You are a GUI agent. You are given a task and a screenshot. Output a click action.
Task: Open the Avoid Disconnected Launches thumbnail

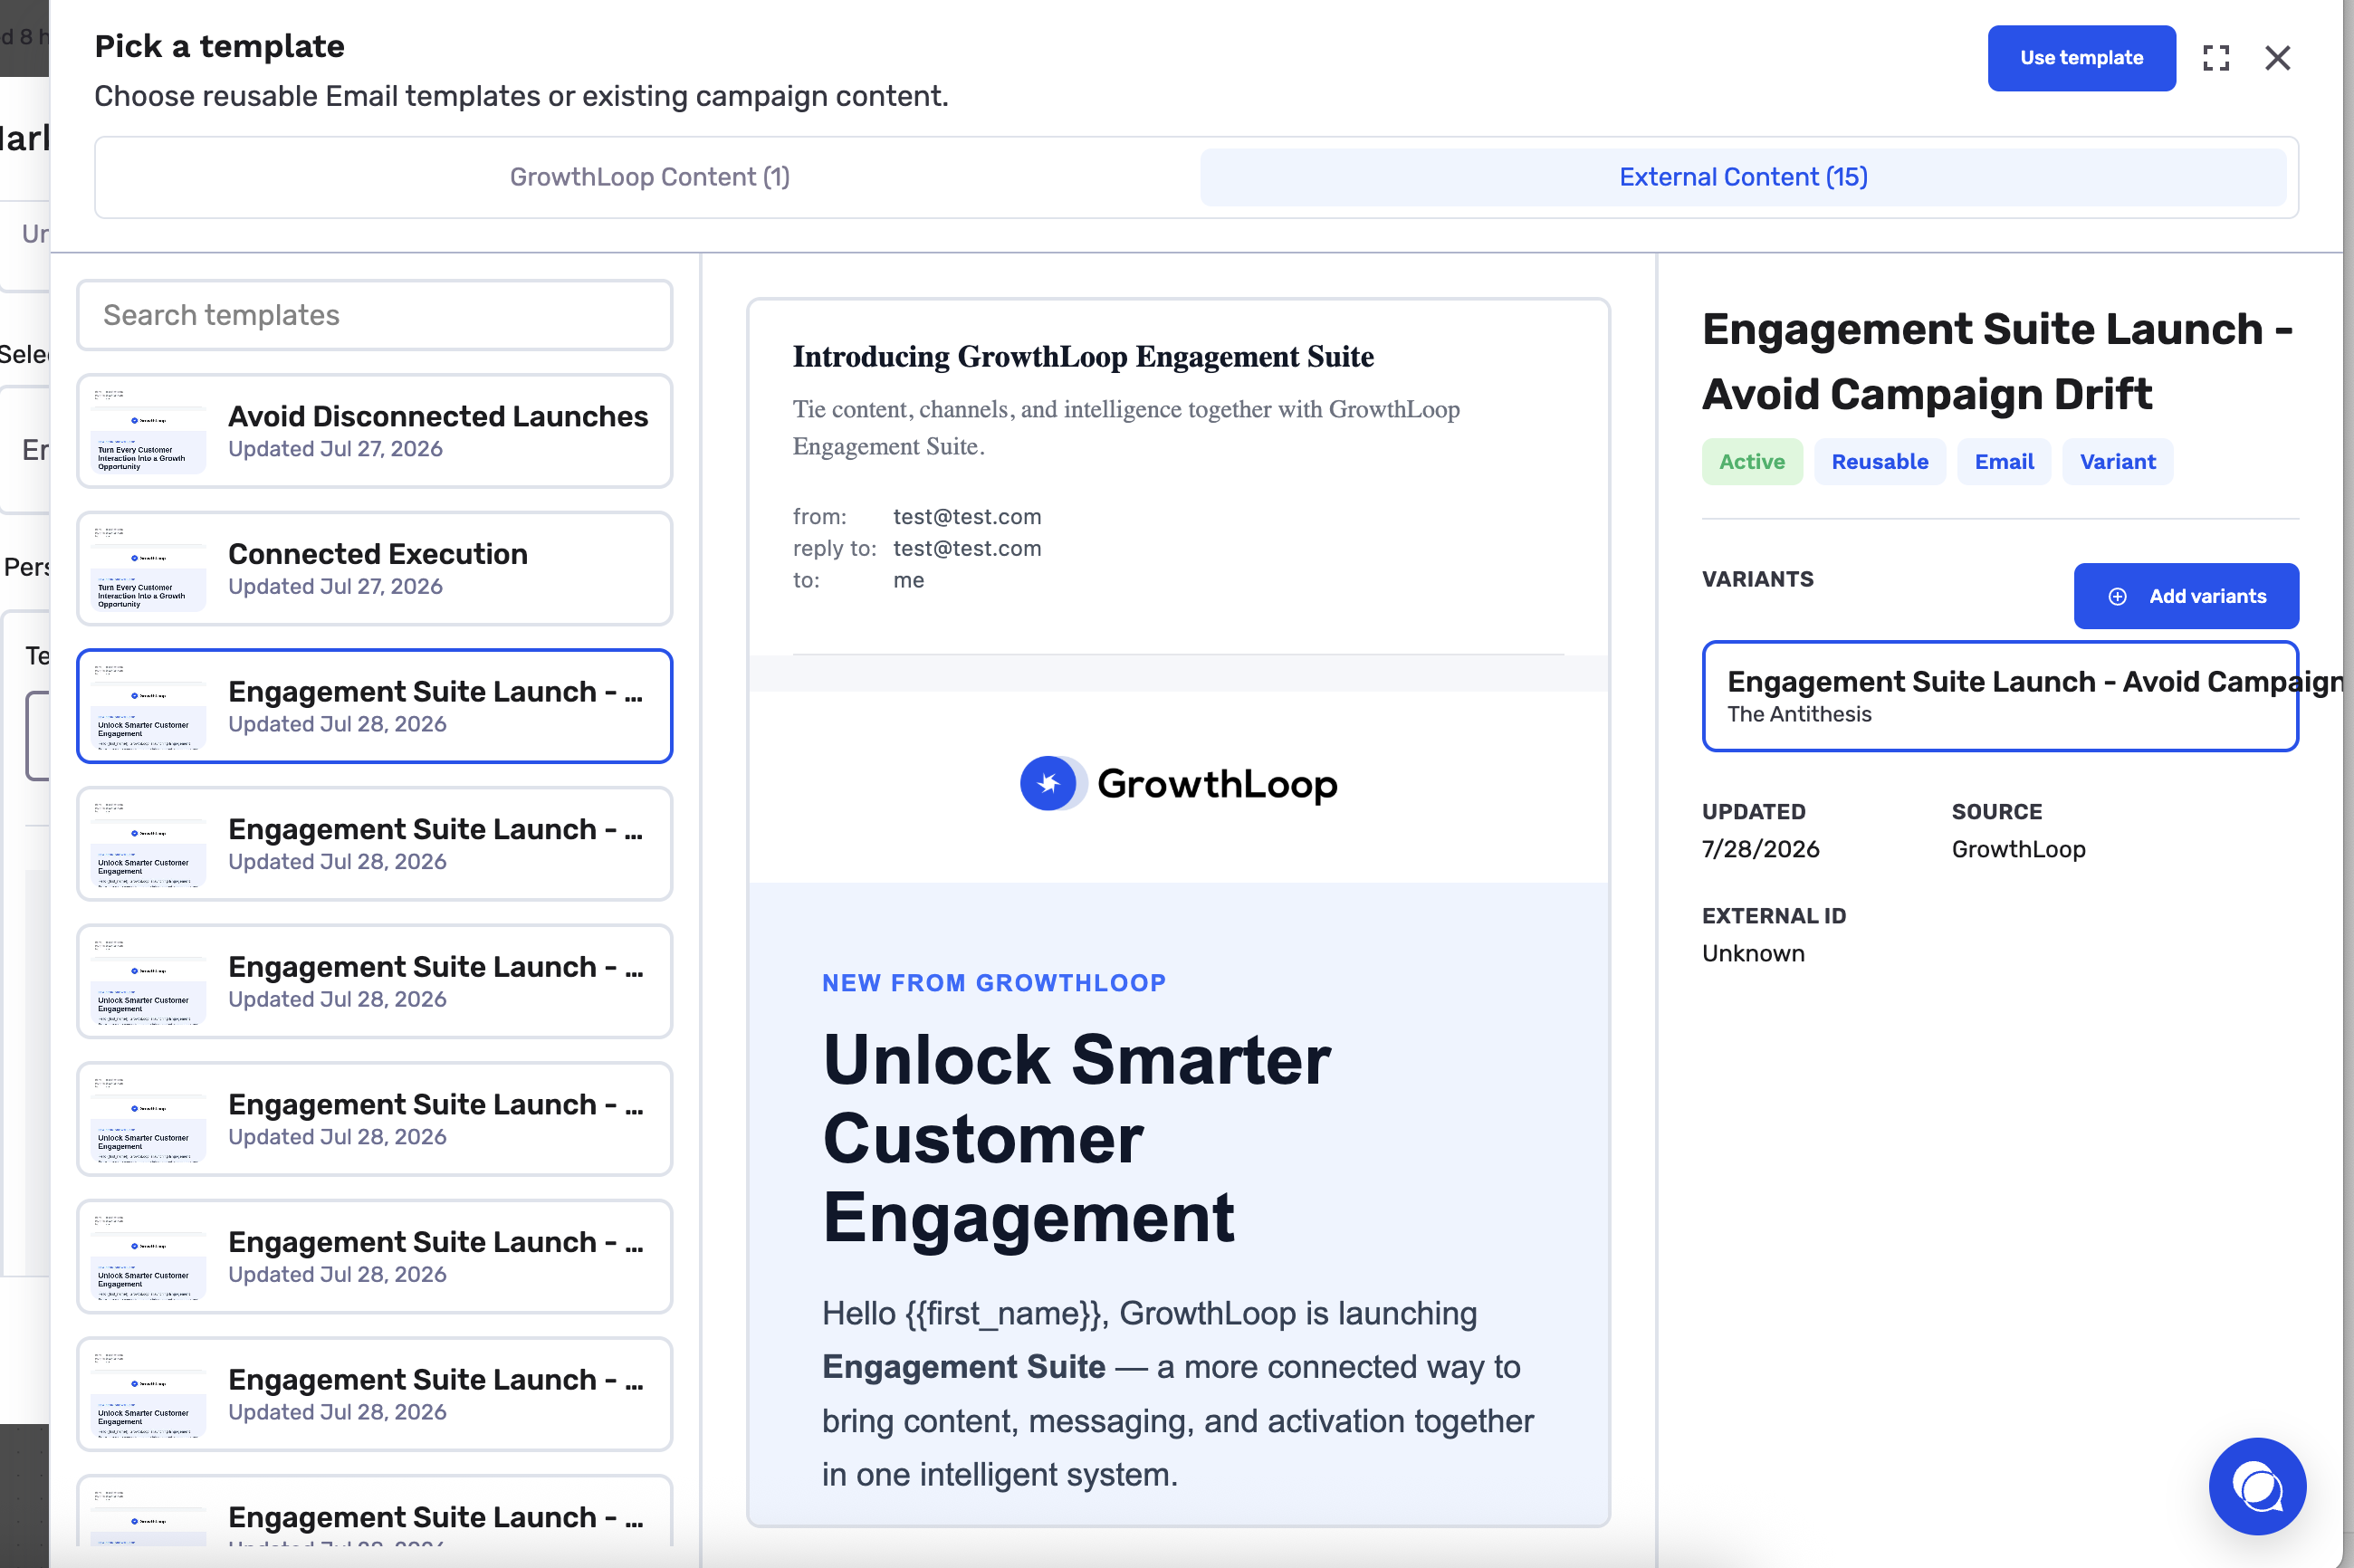point(148,431)
